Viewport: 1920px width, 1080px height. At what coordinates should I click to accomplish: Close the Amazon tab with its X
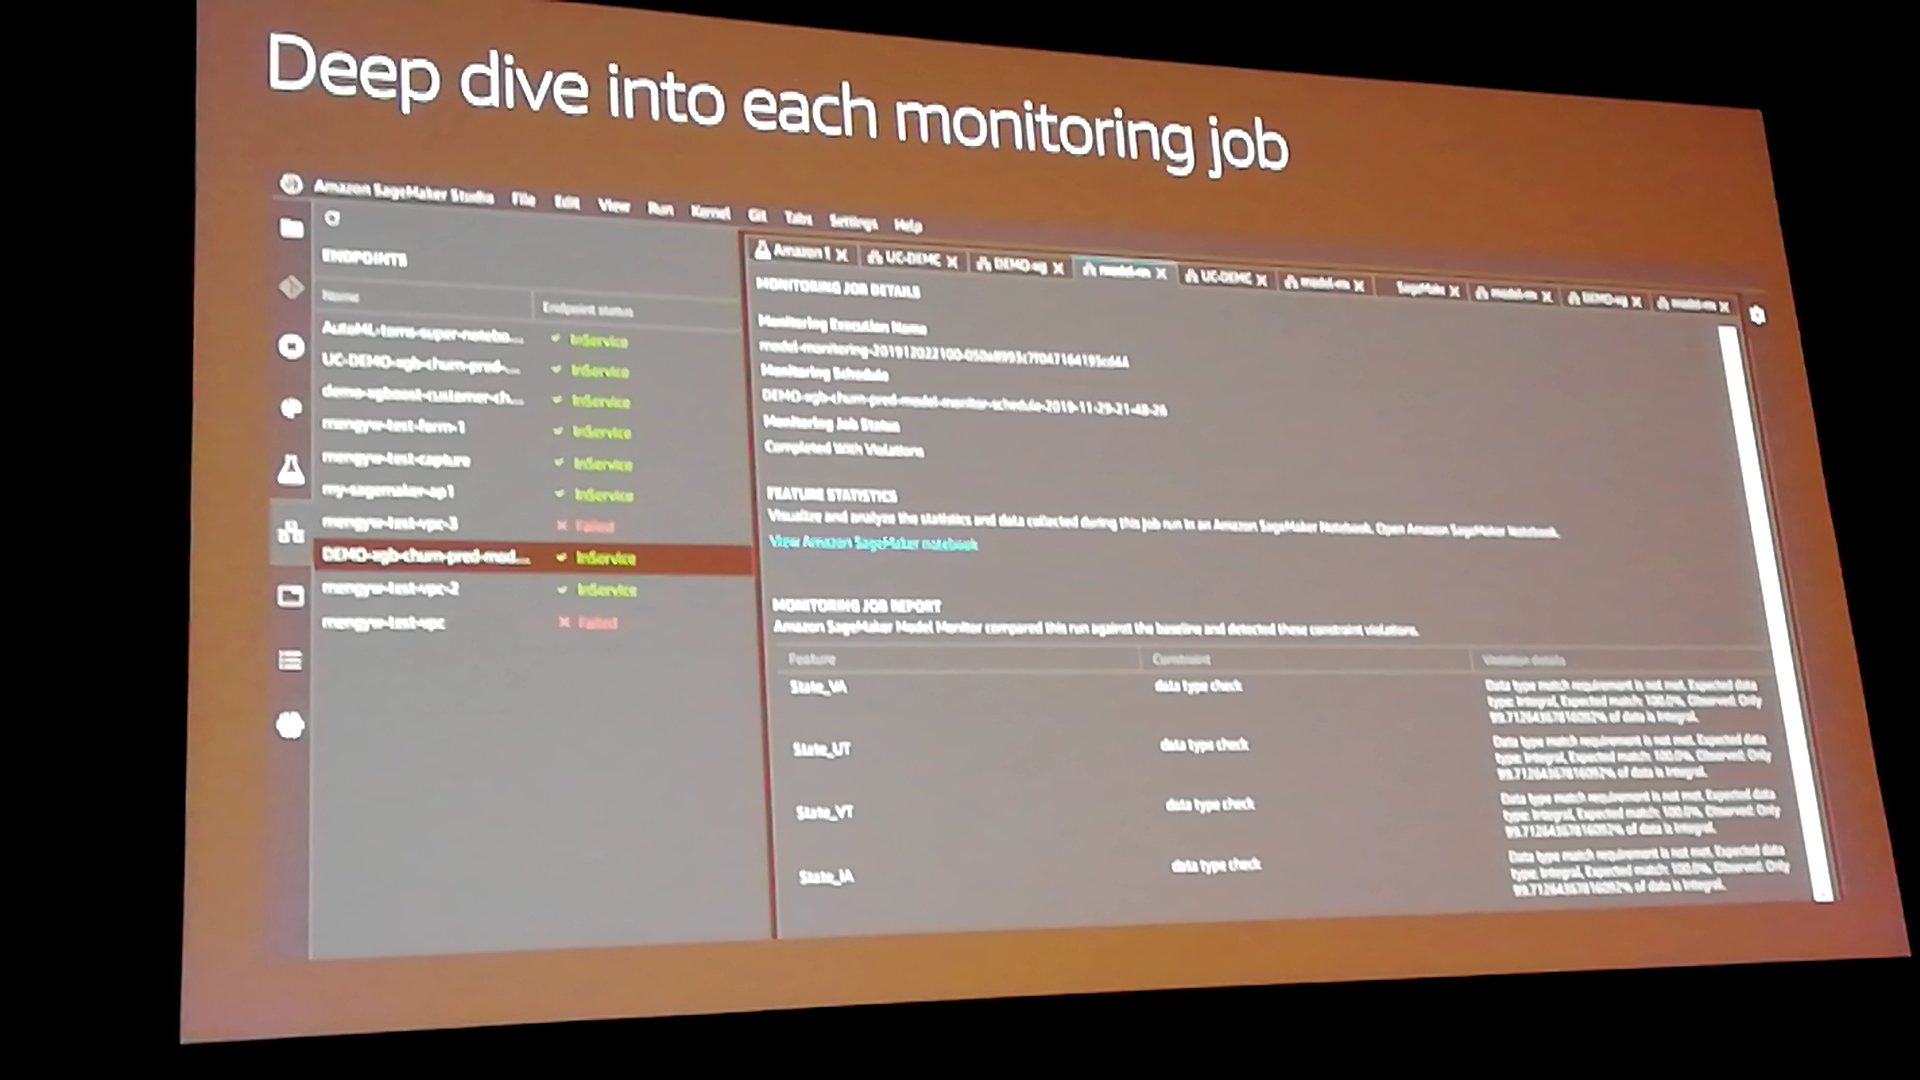842,255
